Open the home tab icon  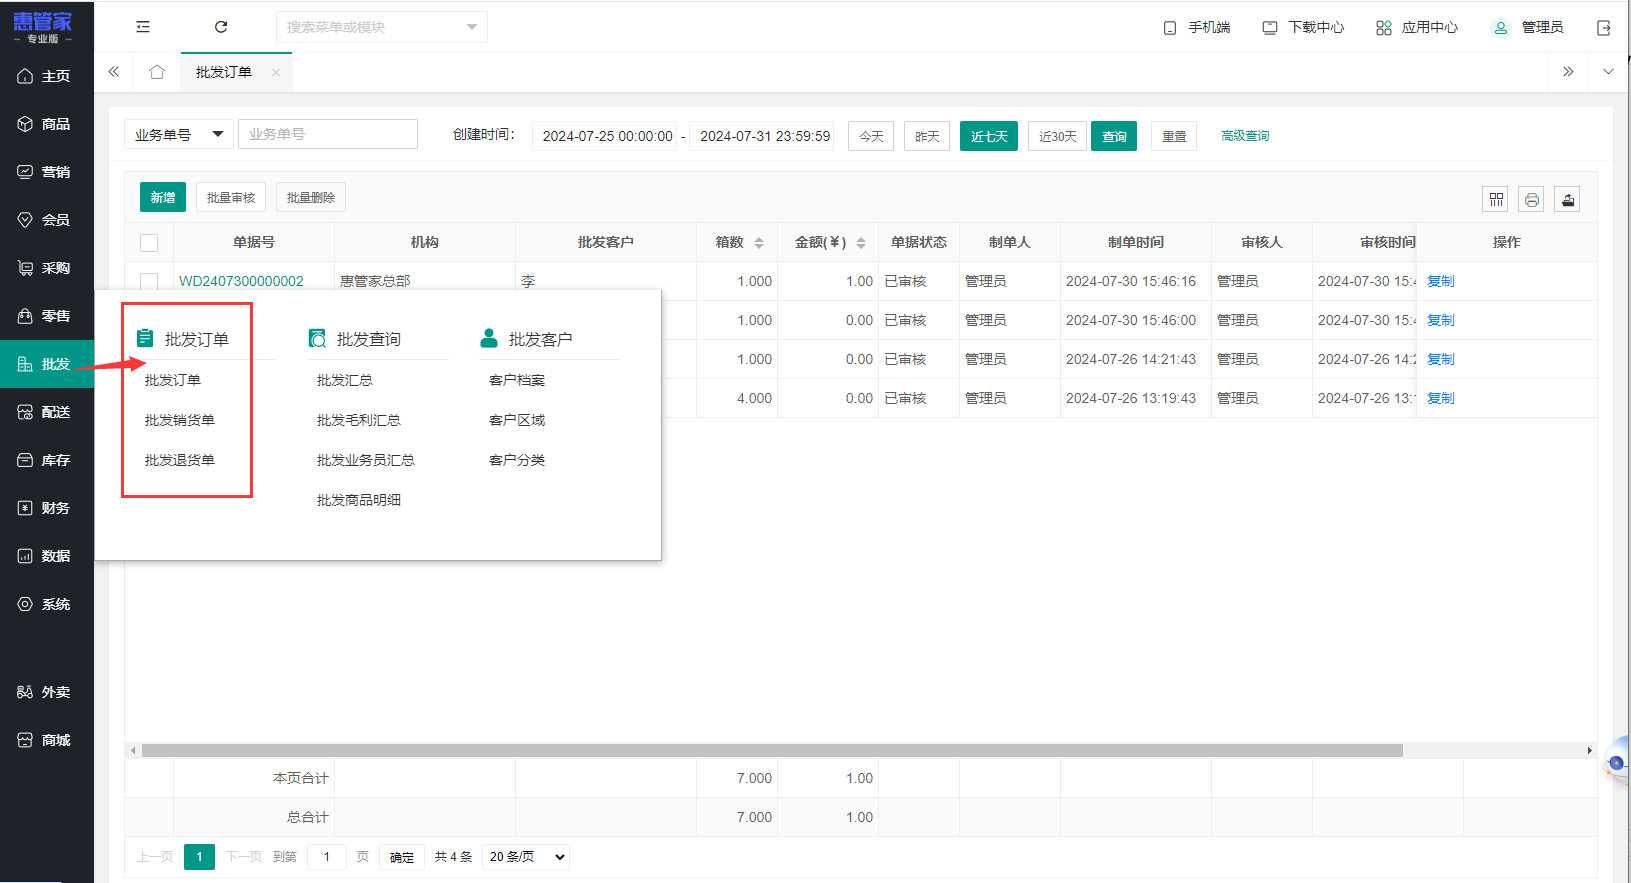(157, 72)
